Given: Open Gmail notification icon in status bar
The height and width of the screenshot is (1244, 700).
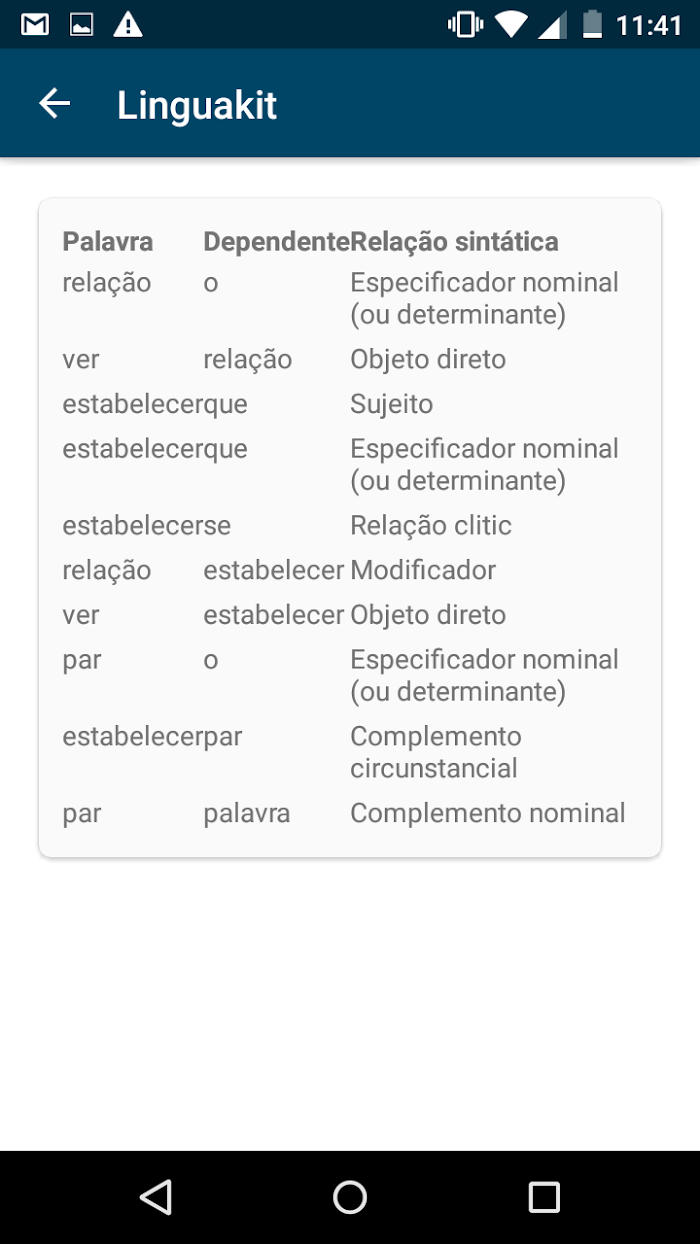Looking at the screenshot, I should 35,24.
